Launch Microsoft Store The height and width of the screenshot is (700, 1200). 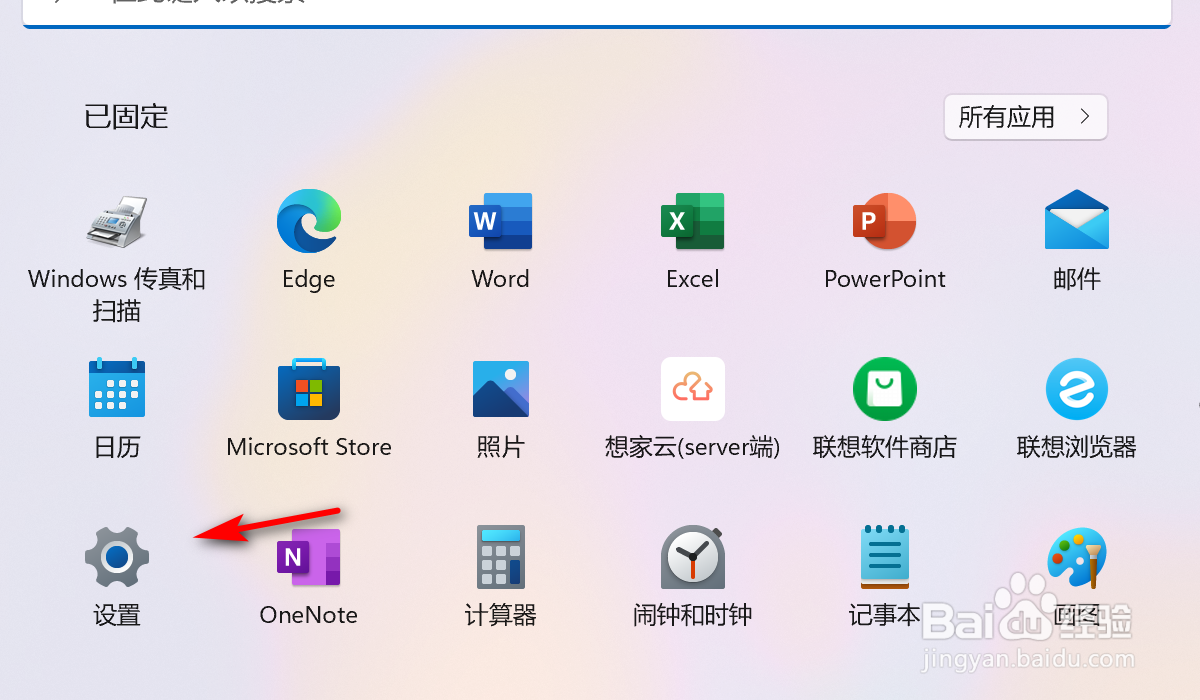(x=309, y=388)
